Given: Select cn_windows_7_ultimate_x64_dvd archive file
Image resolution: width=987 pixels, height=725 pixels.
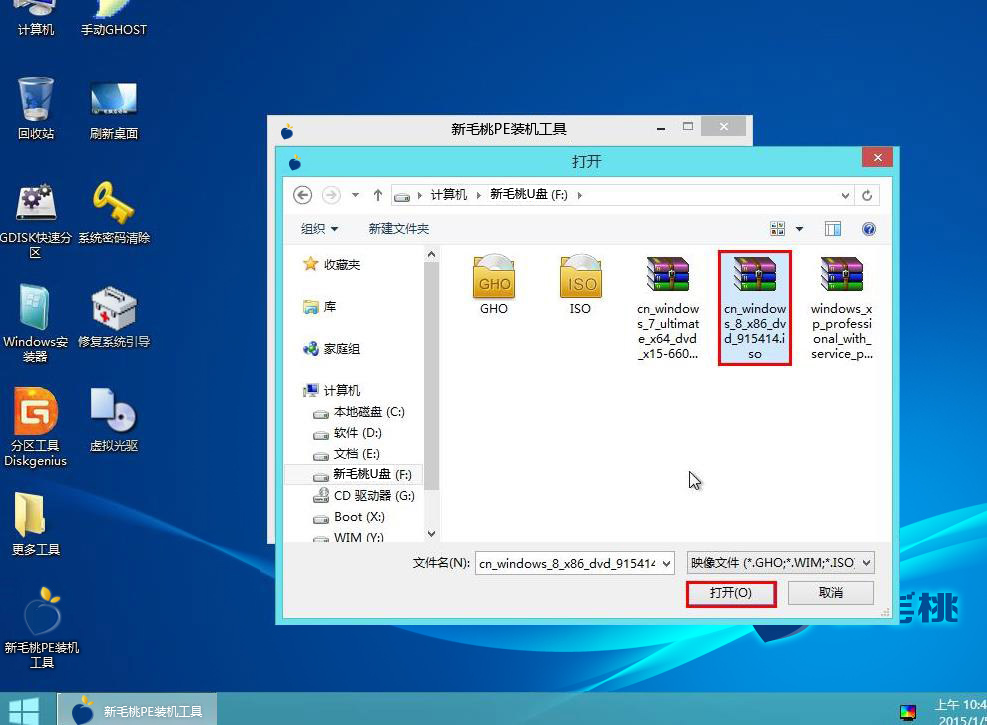Looking at the screenshot, I should pos(668,308).
